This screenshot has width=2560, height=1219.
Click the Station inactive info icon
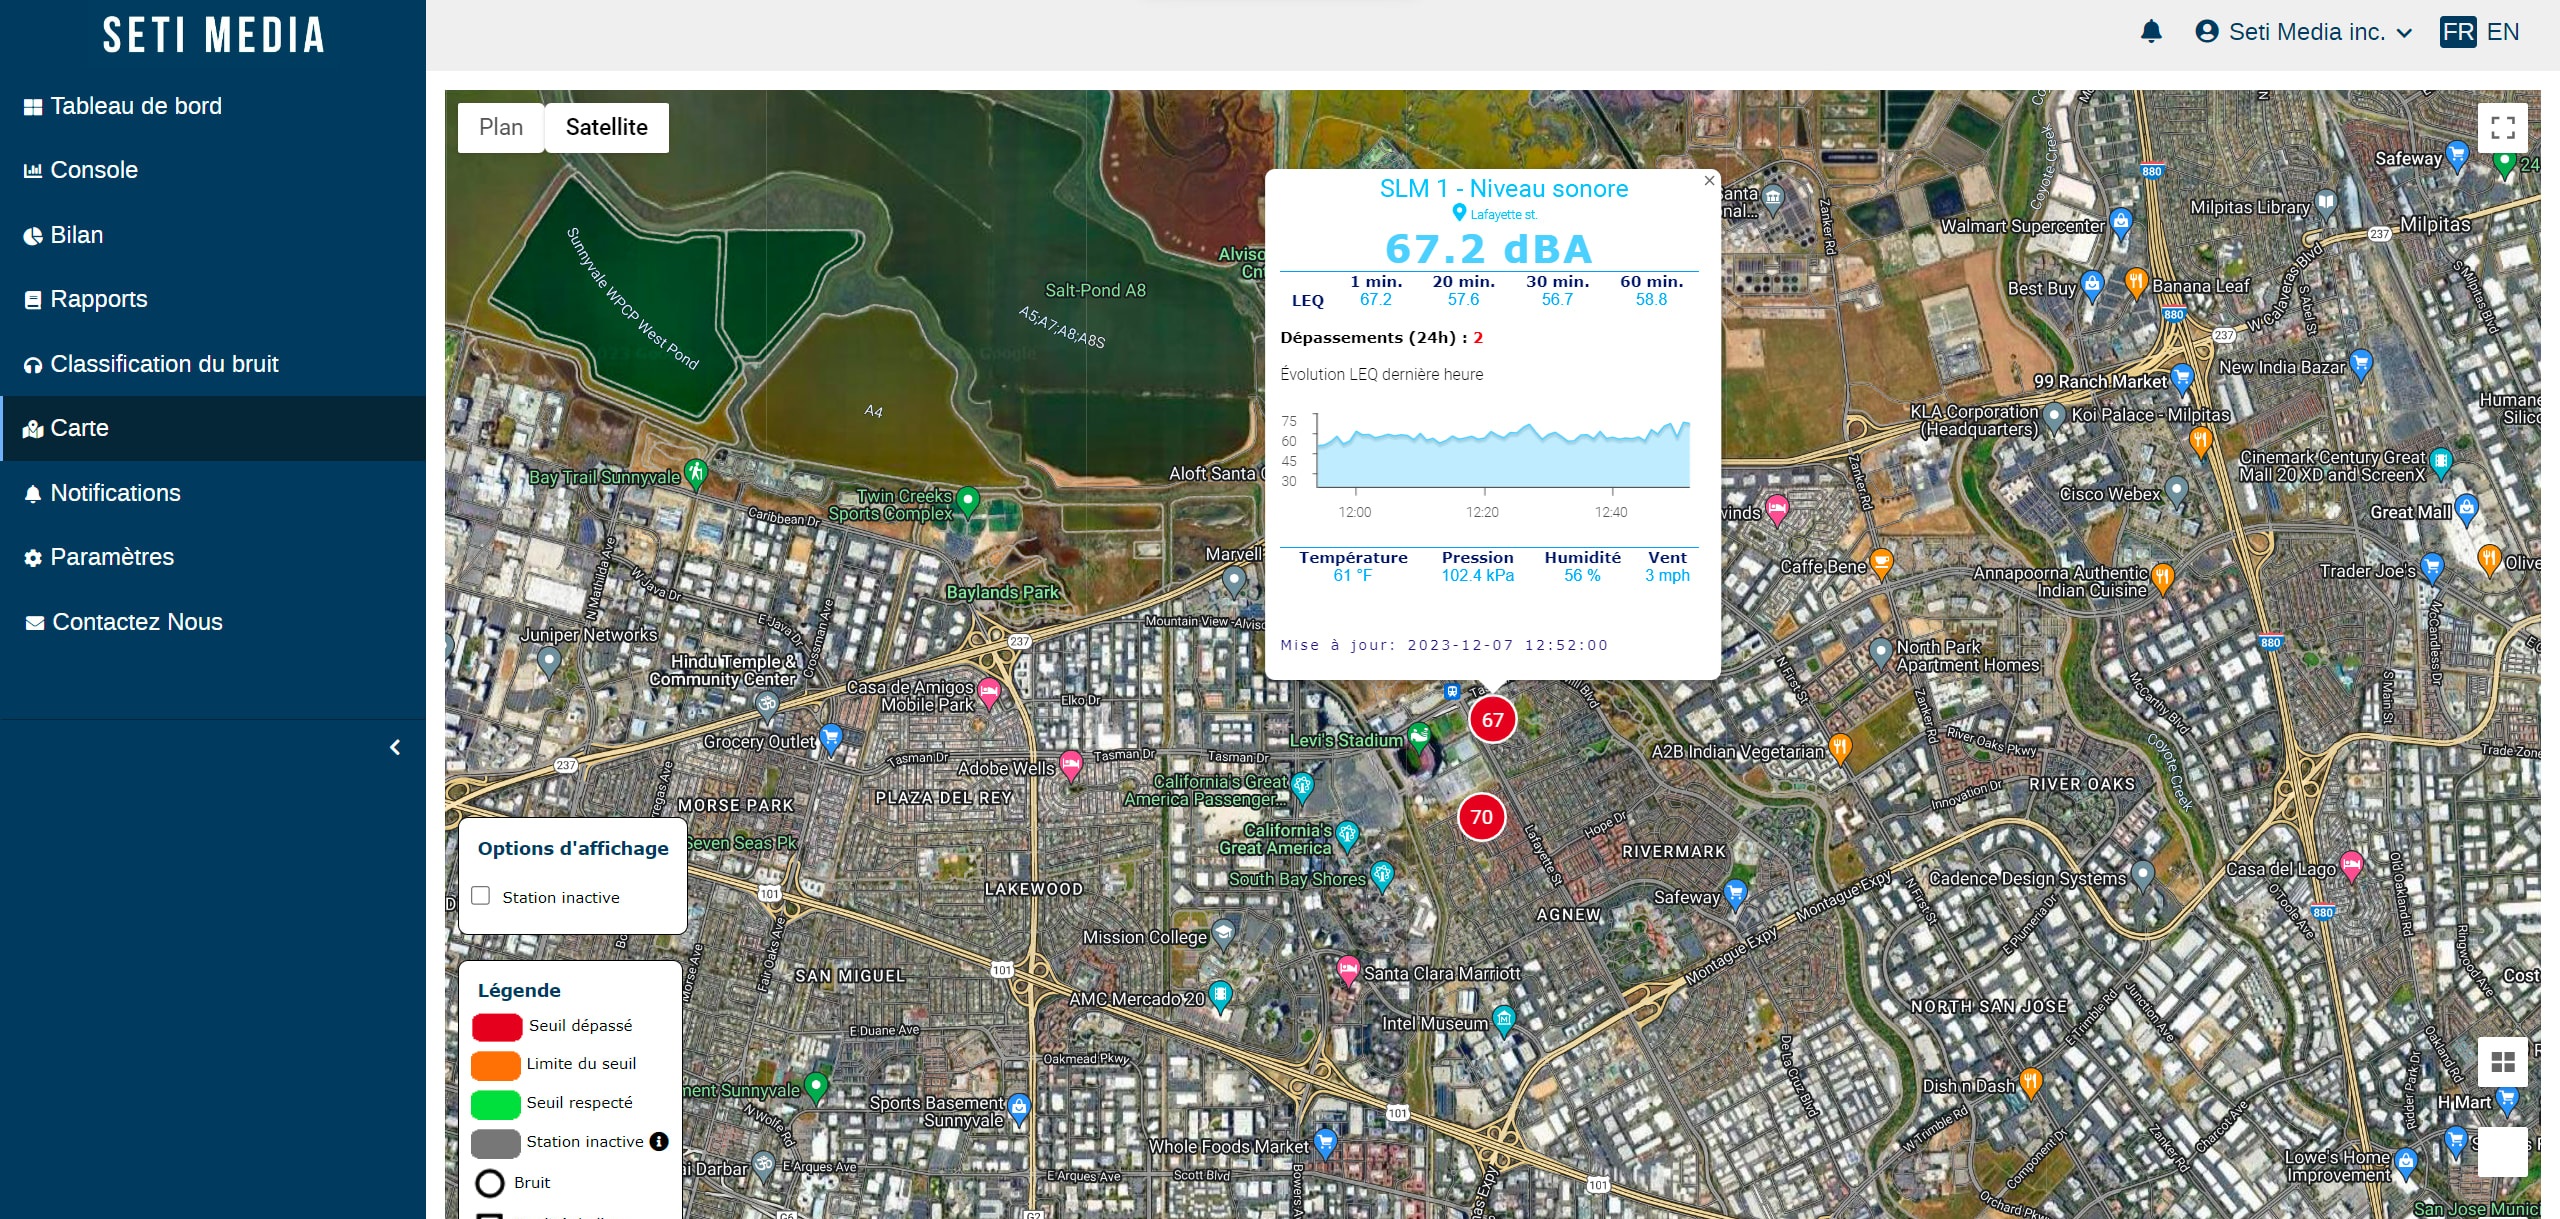coord(659,1141)
